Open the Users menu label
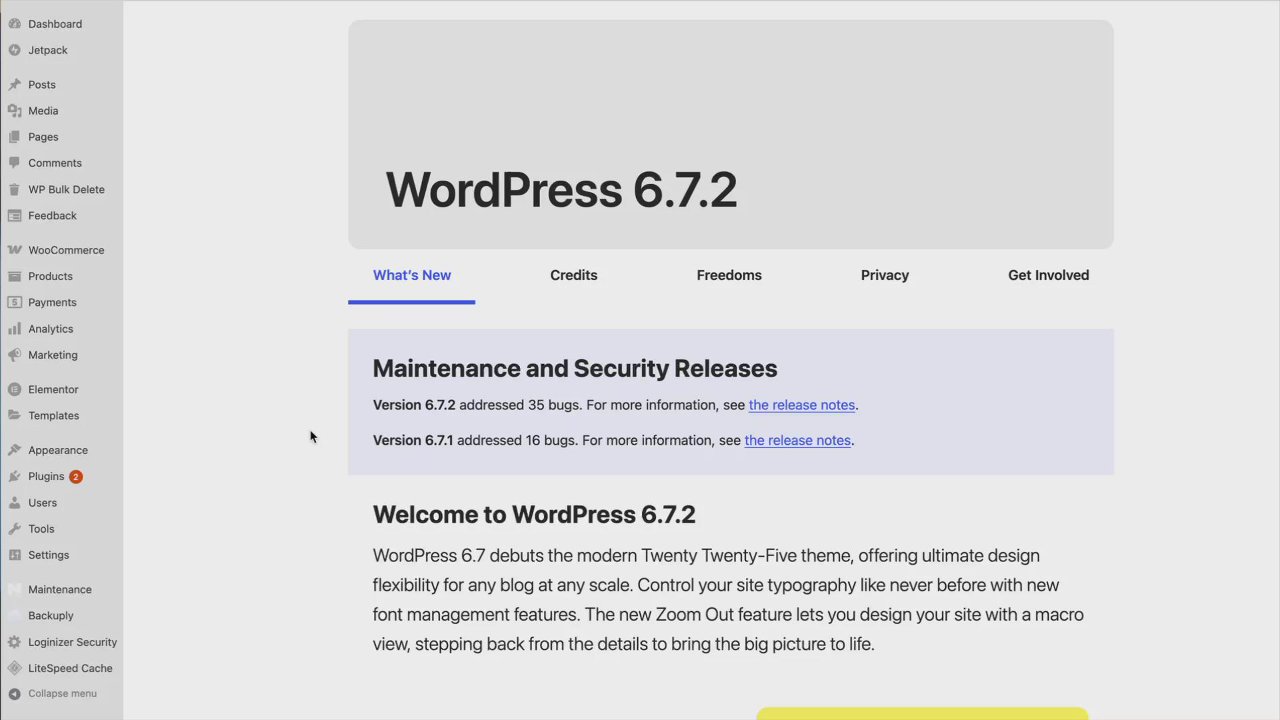Screen dimensions: 1280x720 pyautogui.click(x=43, y=503)
